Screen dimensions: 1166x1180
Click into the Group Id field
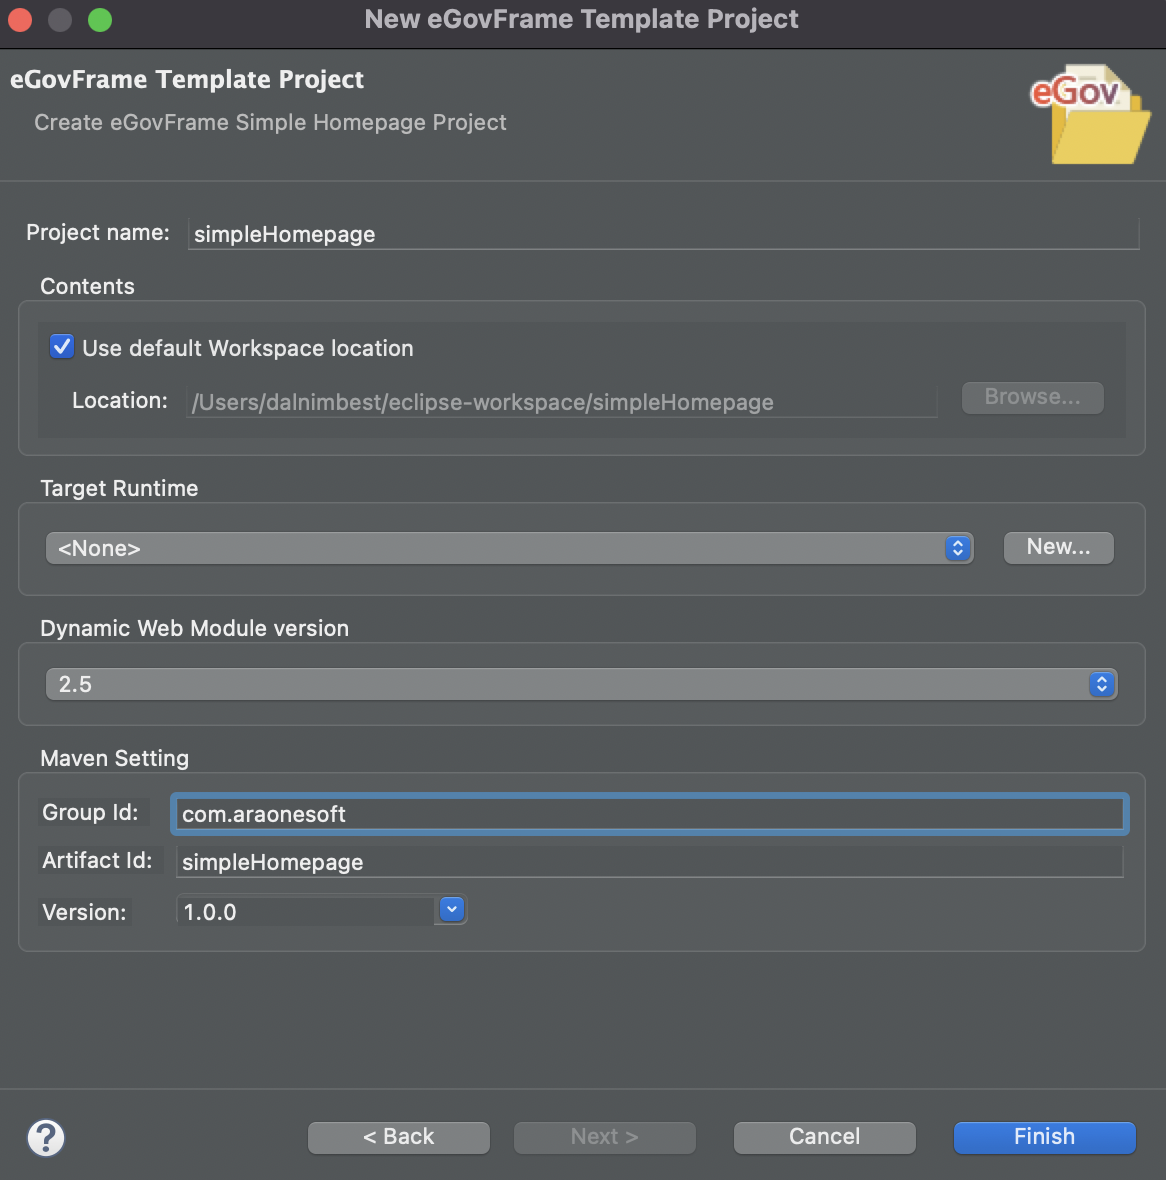[x=650, y=814]
